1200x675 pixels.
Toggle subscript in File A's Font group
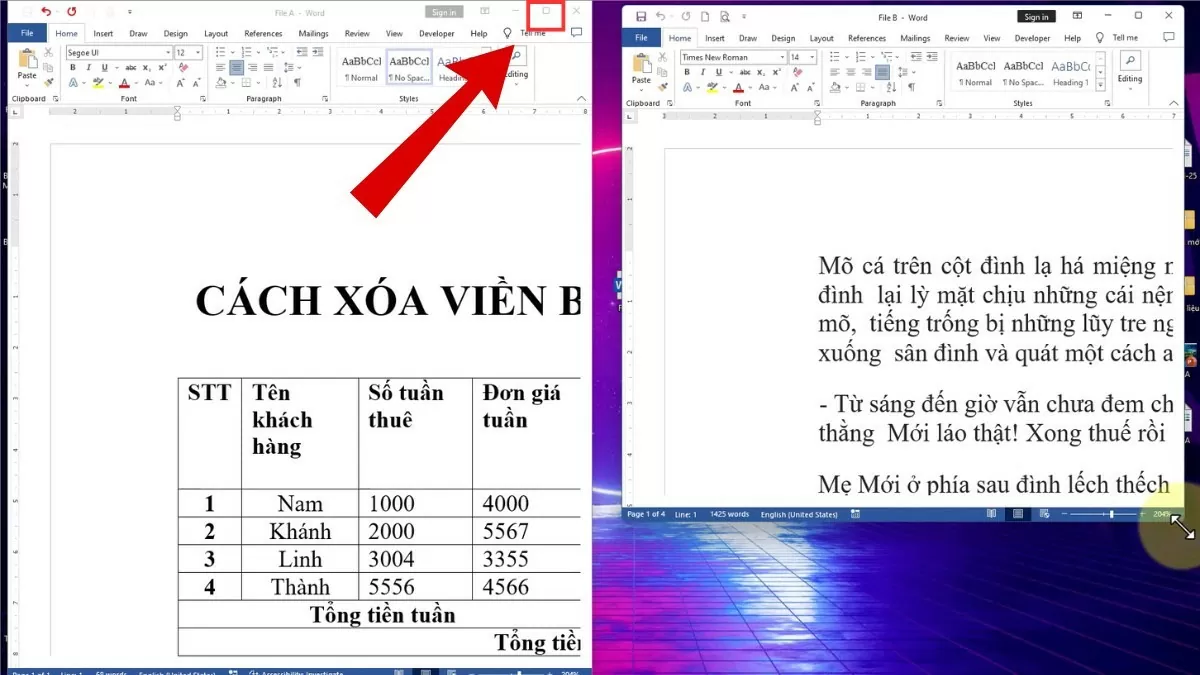coord(147,67)
